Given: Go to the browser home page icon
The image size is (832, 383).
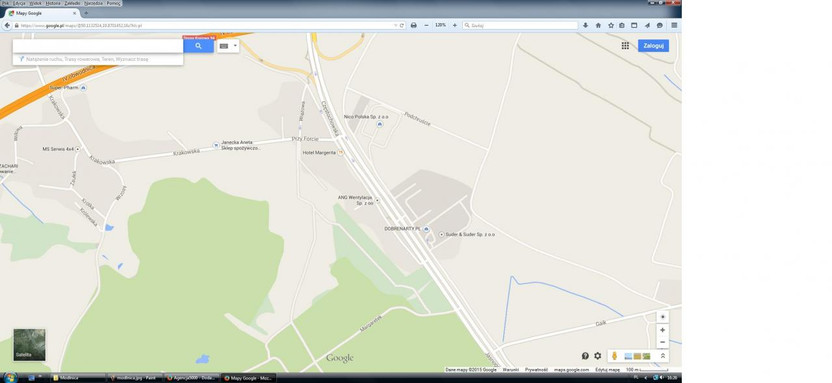Looking at the screenshot, I should point(598,25).
